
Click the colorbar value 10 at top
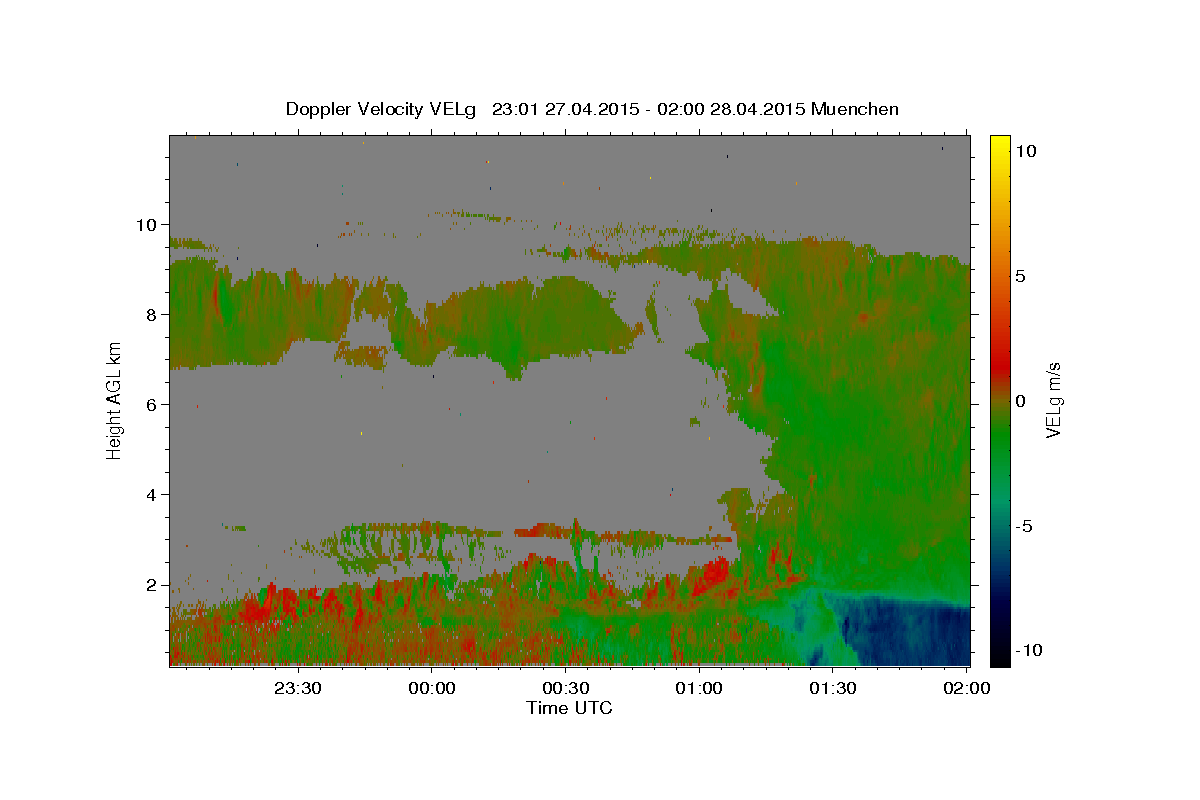click(x=1025, y=151)
